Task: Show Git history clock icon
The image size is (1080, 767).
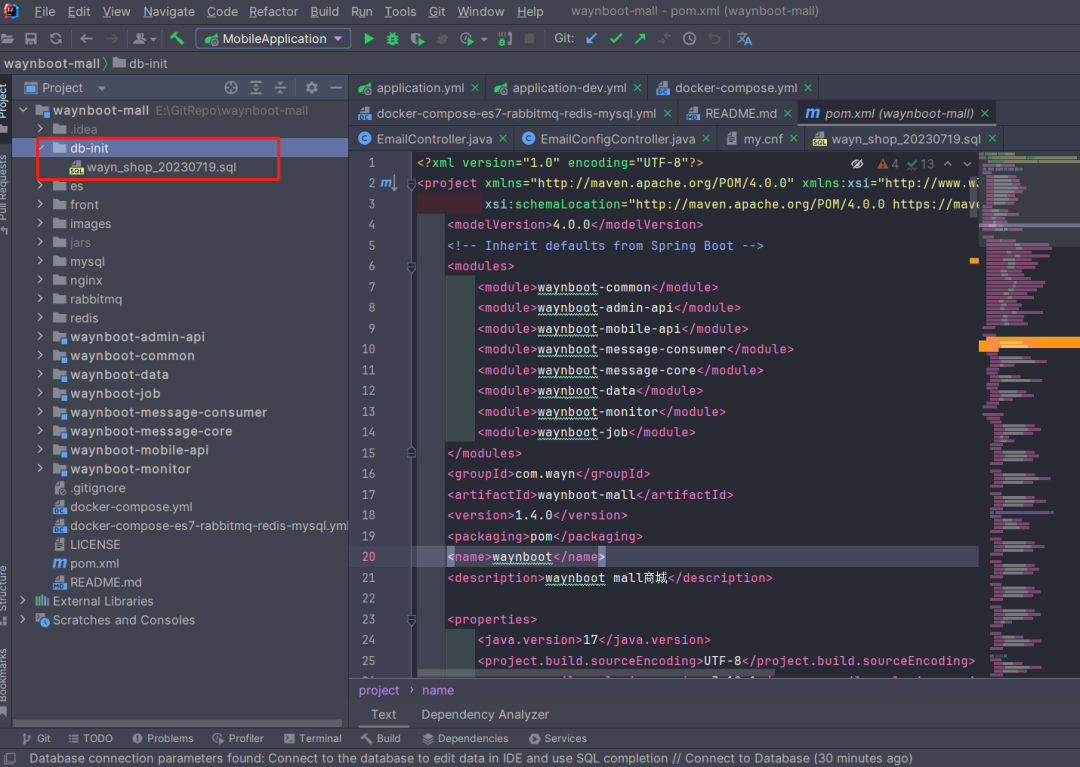Action: 689,39
